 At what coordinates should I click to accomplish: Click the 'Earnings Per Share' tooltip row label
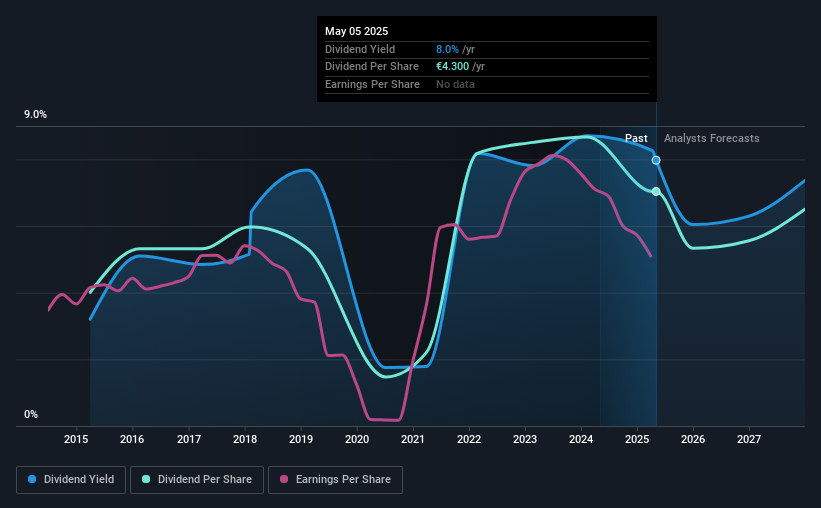(x=372, y=84)
